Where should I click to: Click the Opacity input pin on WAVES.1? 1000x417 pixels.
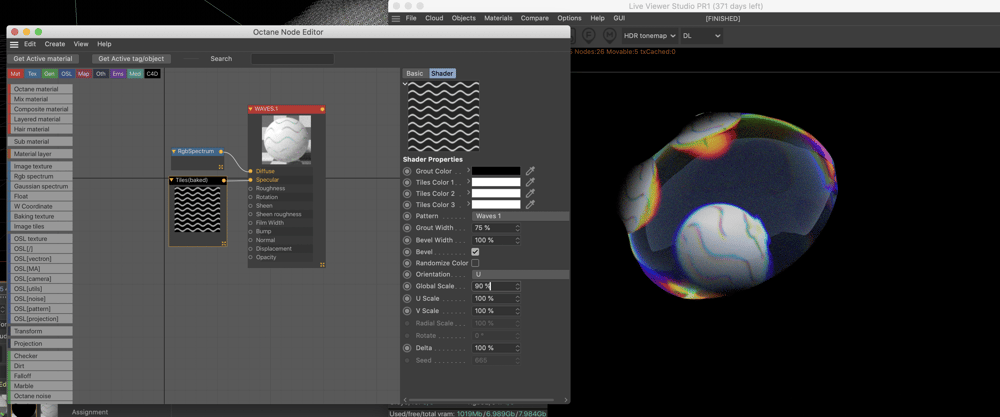(251, 257)
